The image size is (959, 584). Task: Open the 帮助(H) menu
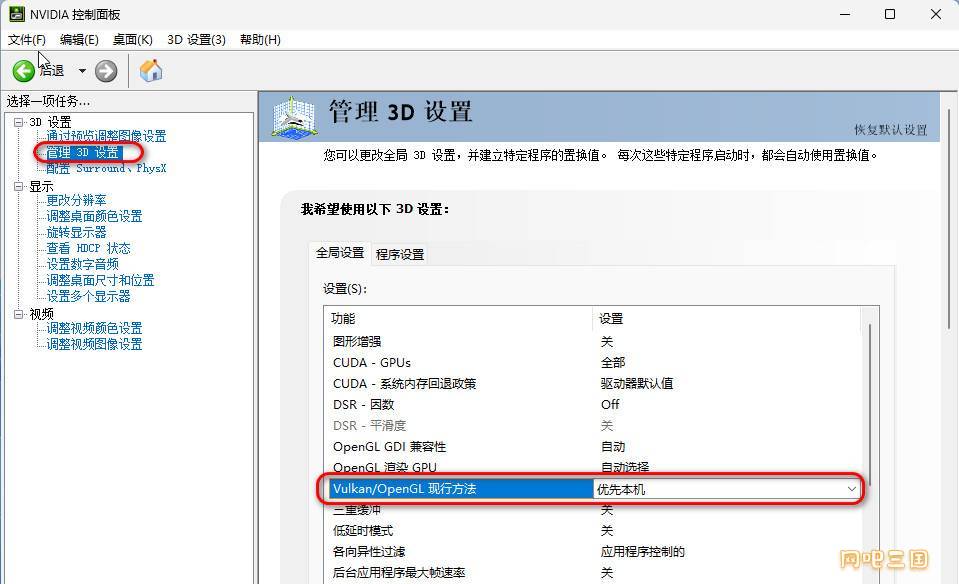(260, 39)
